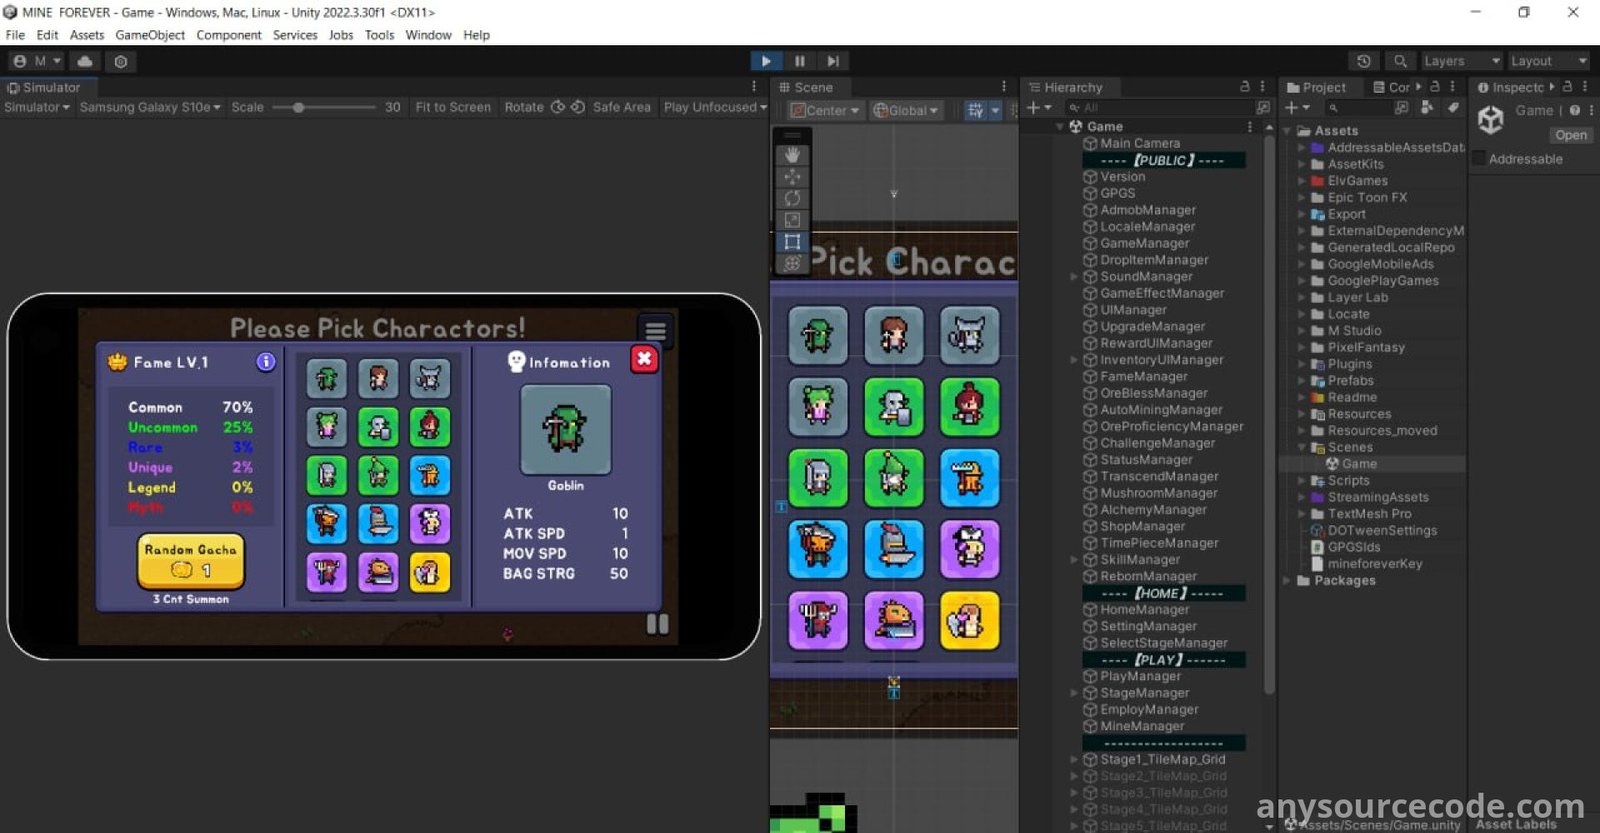The width and height of the screenshot is (1600, 833).
Task: Close the Infomation panel with red X
Action: click(x=644, y=358)
